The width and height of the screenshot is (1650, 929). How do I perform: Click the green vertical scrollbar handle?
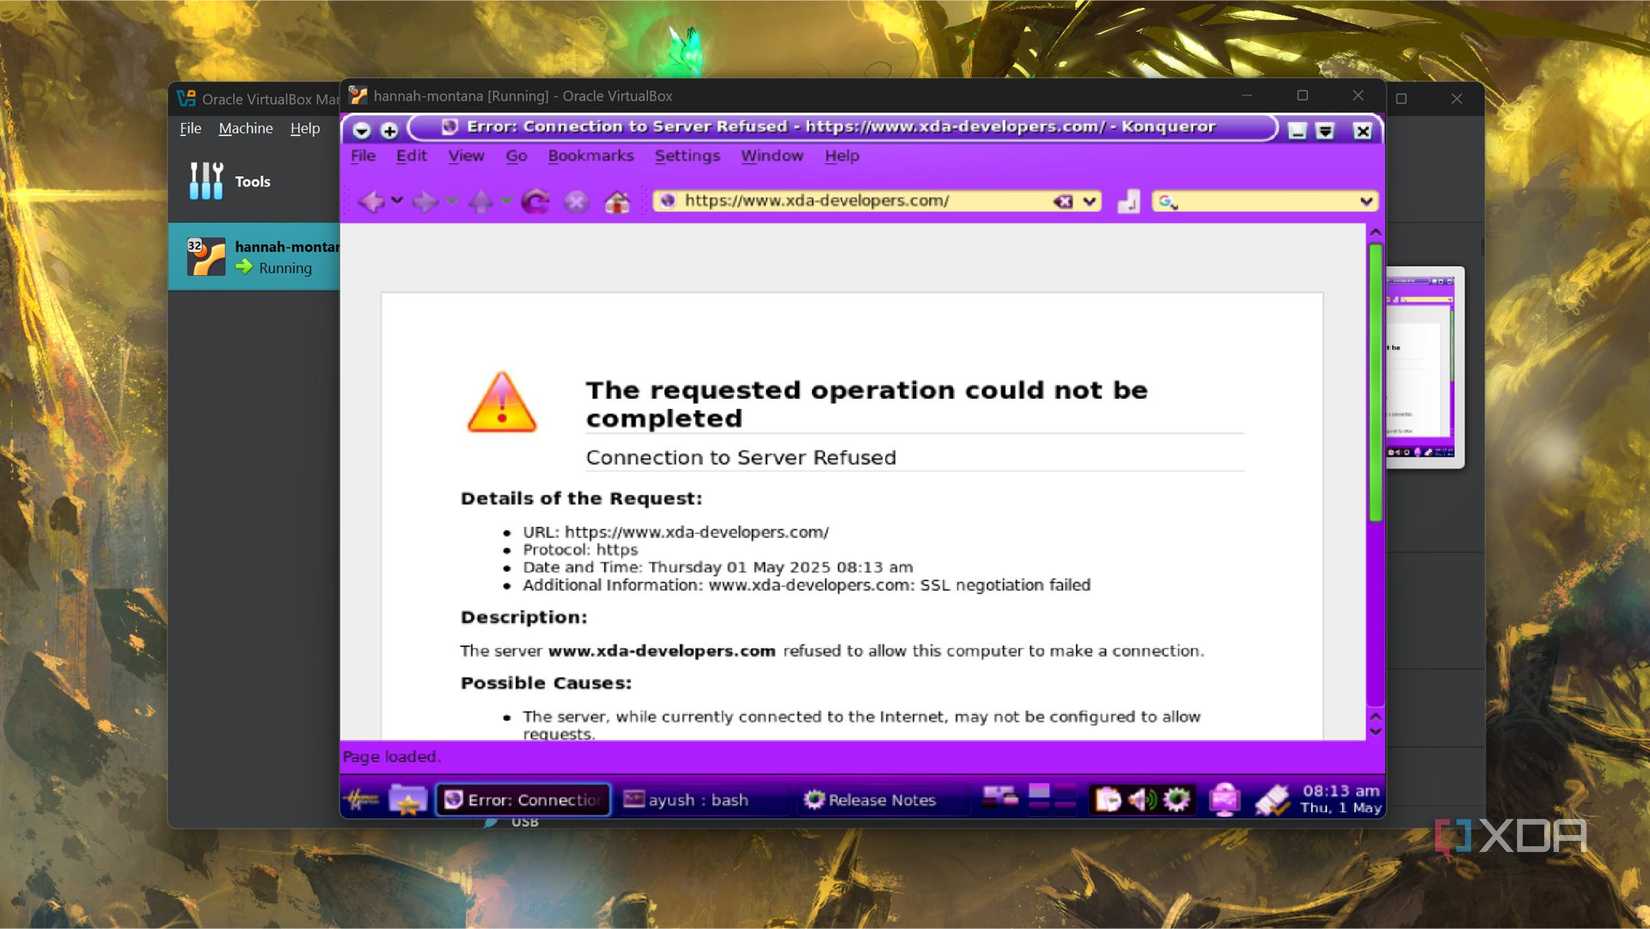point(1376,380)
